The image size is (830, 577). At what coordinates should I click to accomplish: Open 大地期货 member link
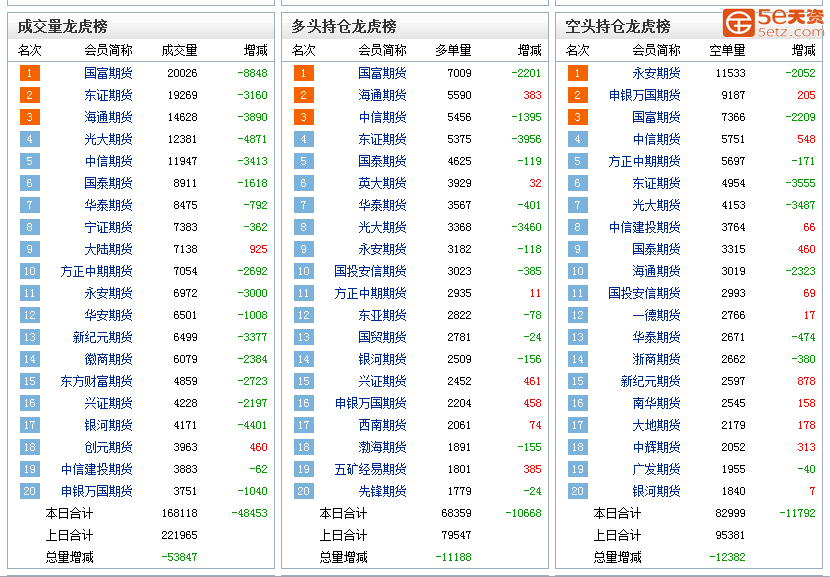[656, 425]
